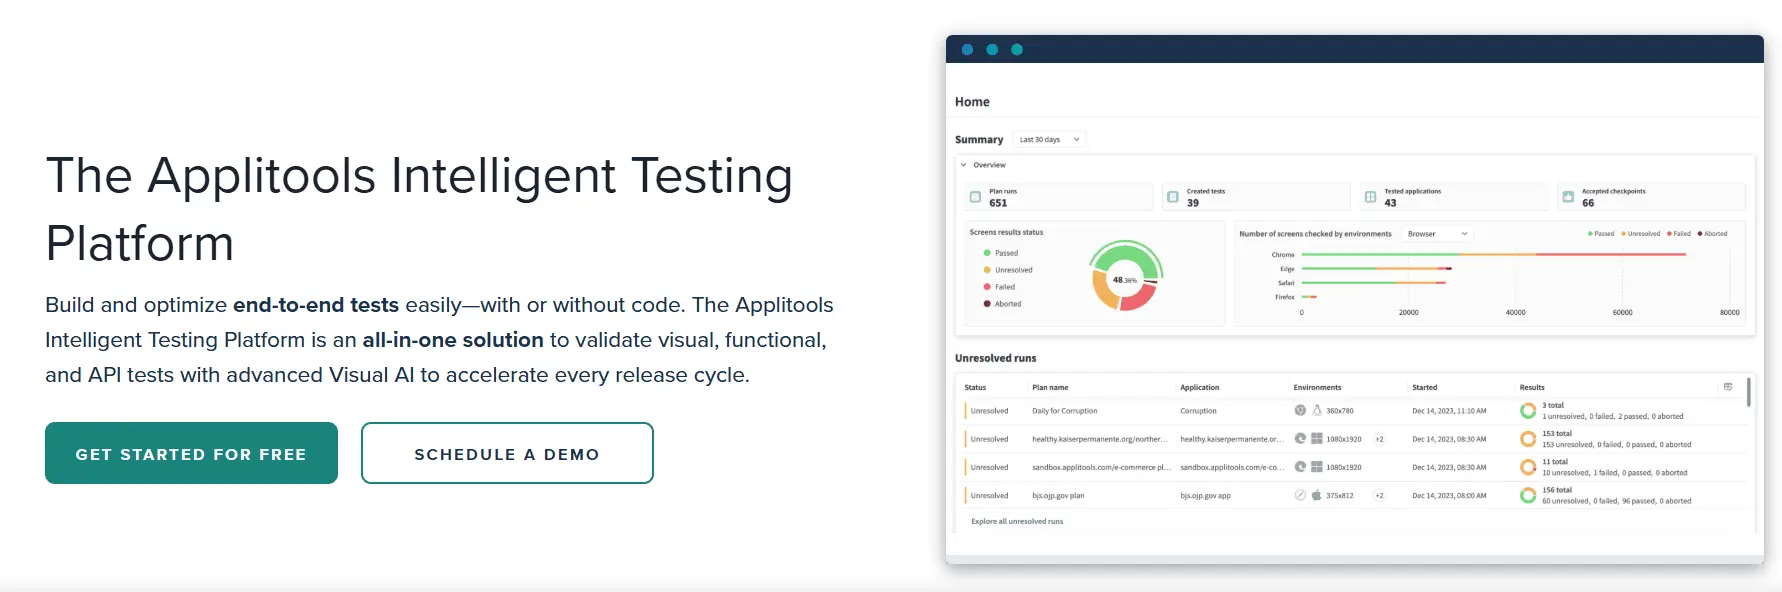Viewport: 1782px width, 592px height.
Task: Click the 651 Plan runs value
Action: click(998, 203)
